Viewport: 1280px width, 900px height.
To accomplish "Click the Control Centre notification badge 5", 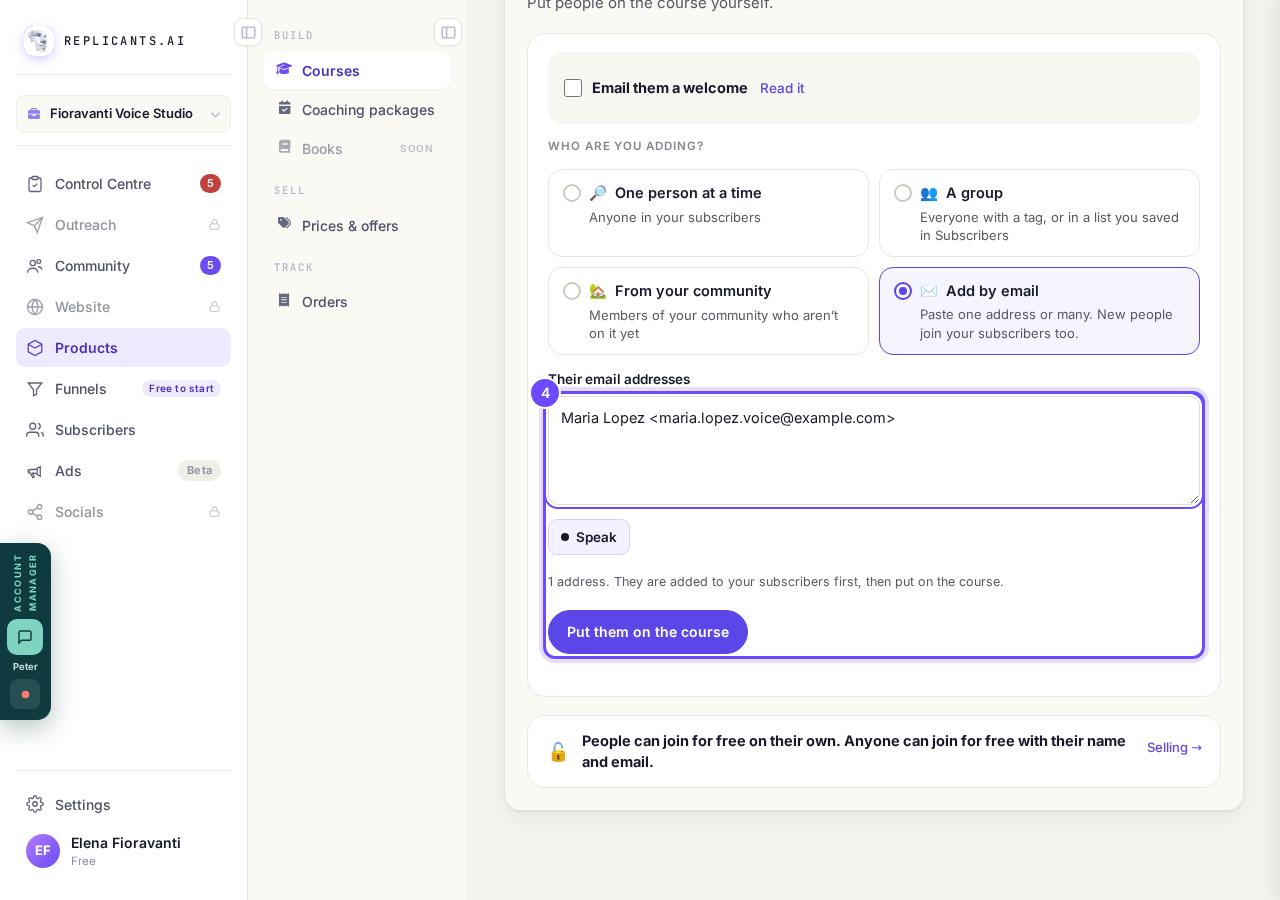I will pyautogui.click(x=210, y=184).
